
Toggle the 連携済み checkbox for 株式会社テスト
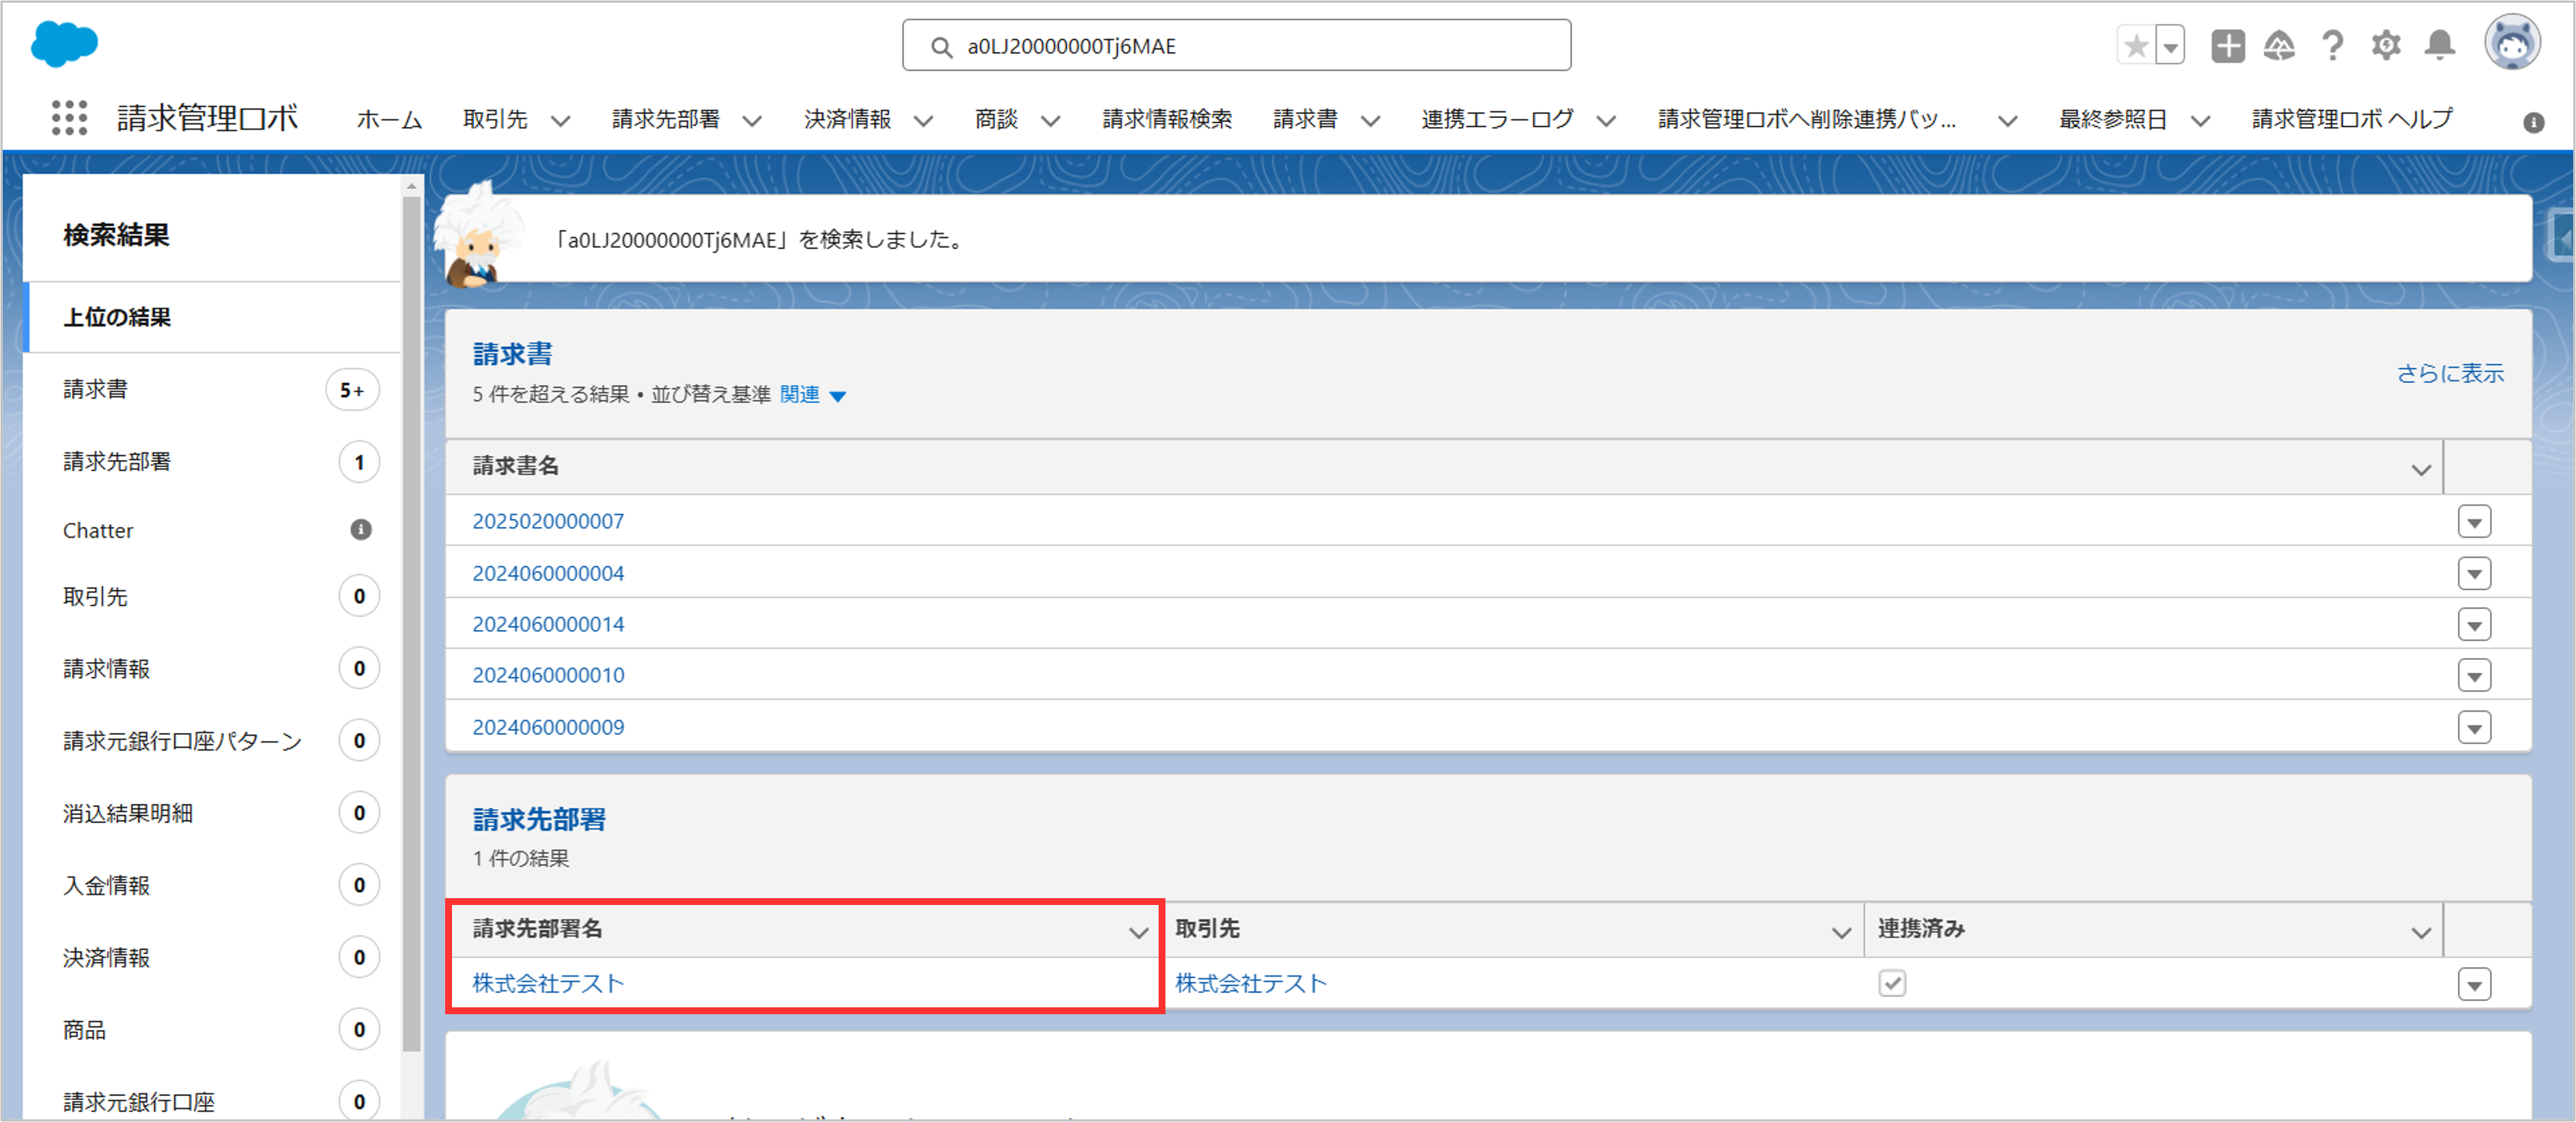(x=1891, y=983)
